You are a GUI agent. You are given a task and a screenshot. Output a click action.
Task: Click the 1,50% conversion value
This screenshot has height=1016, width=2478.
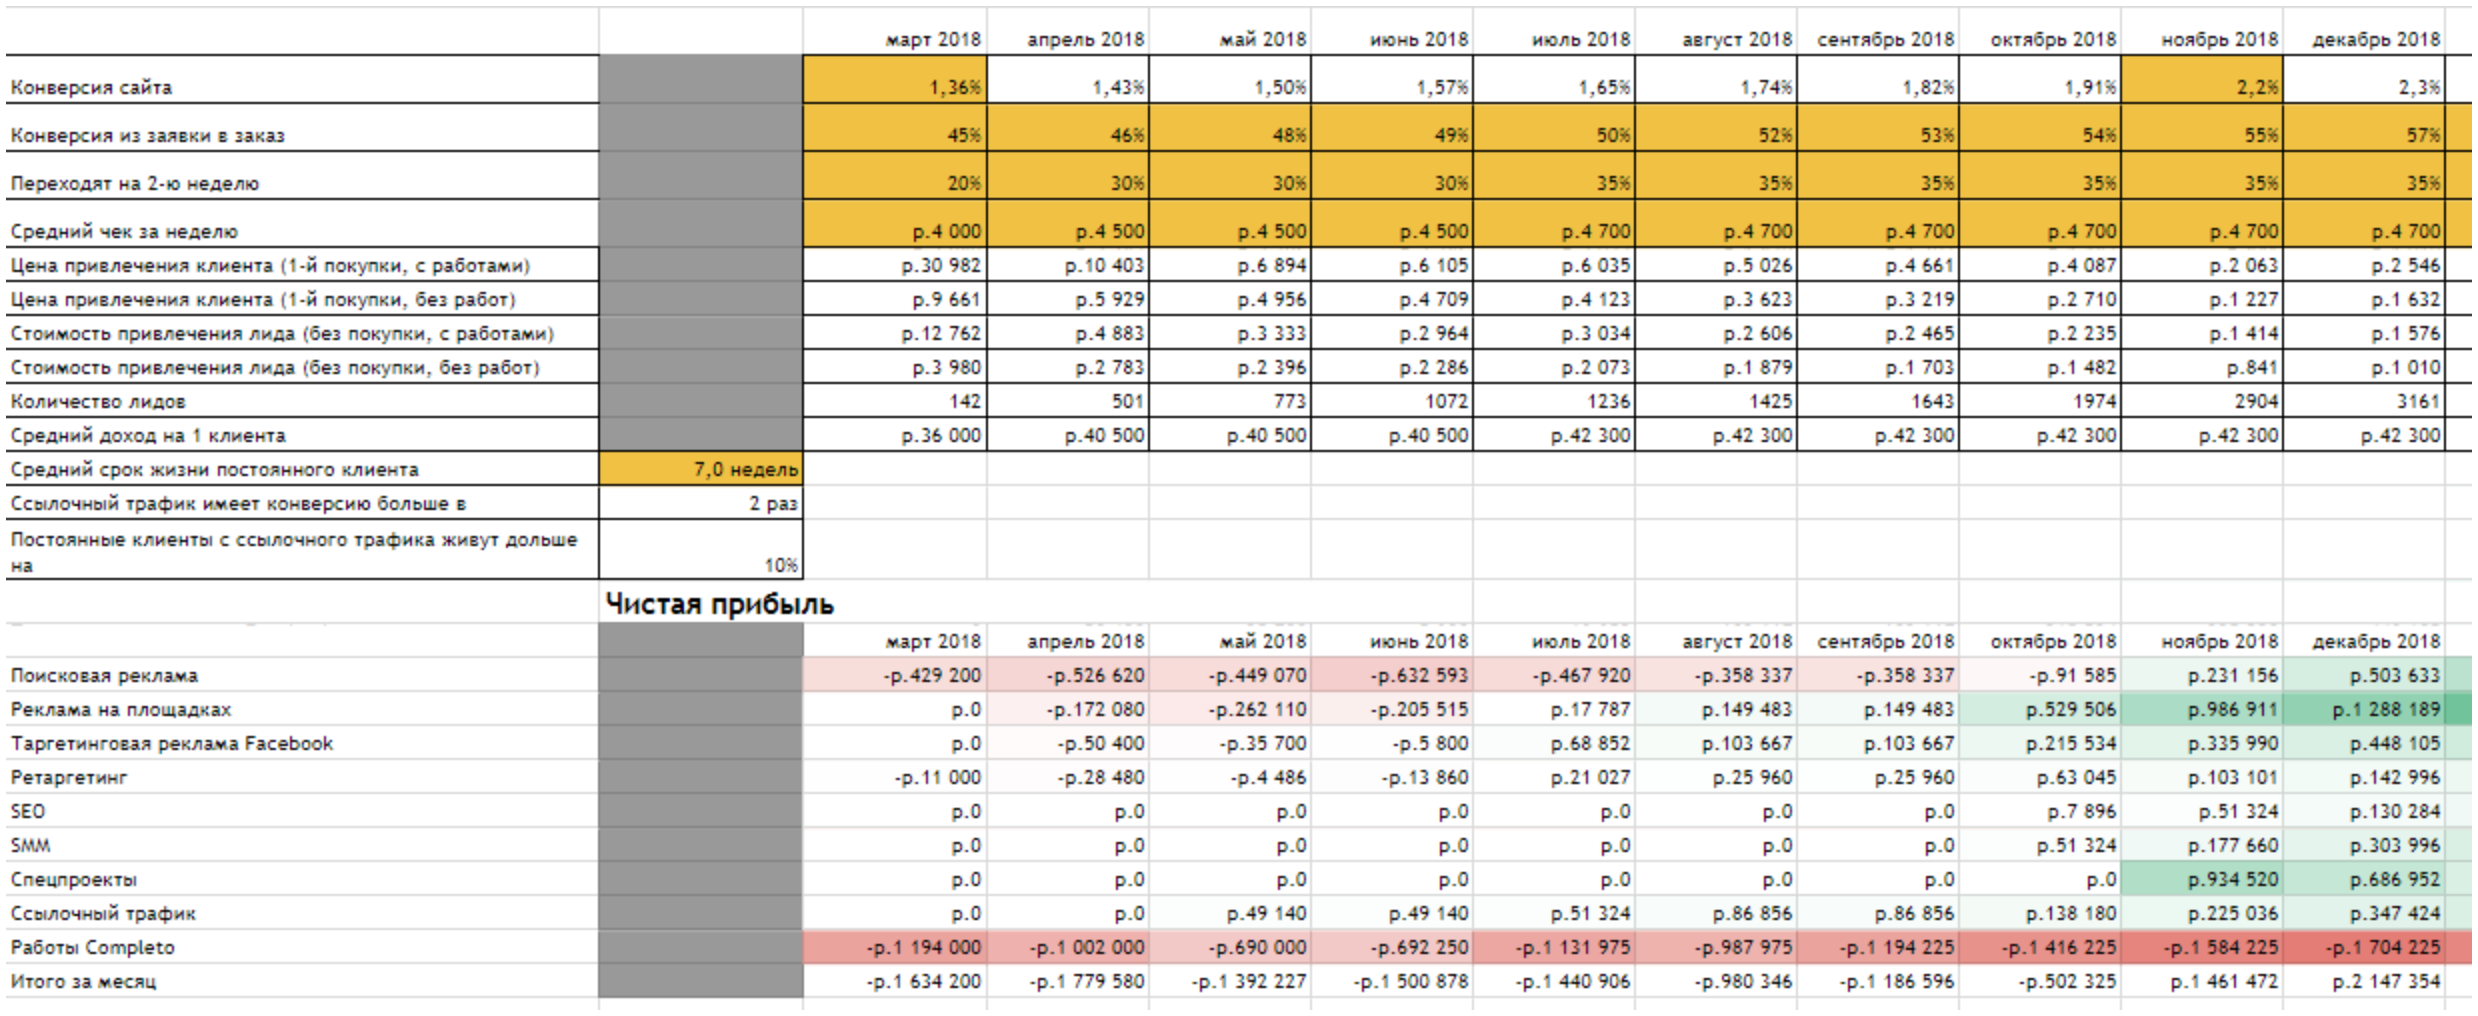1229,79
